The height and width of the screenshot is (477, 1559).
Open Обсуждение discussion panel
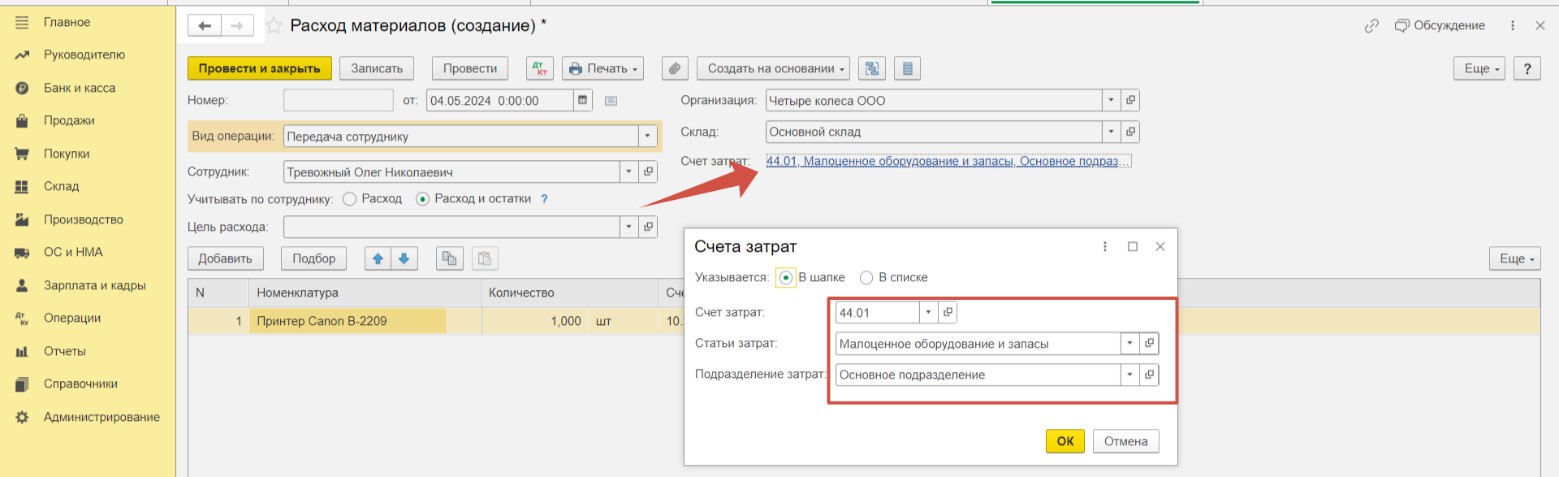(1440, 26)
